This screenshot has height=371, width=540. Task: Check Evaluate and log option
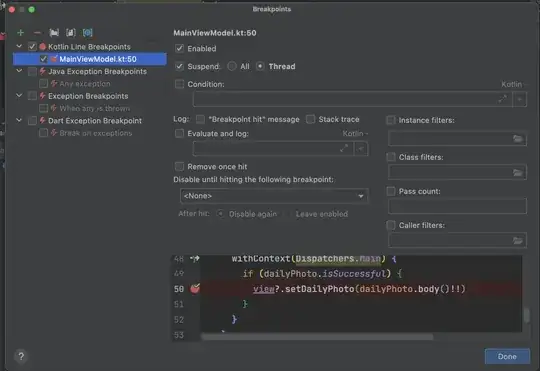click(x=179, y=133)
